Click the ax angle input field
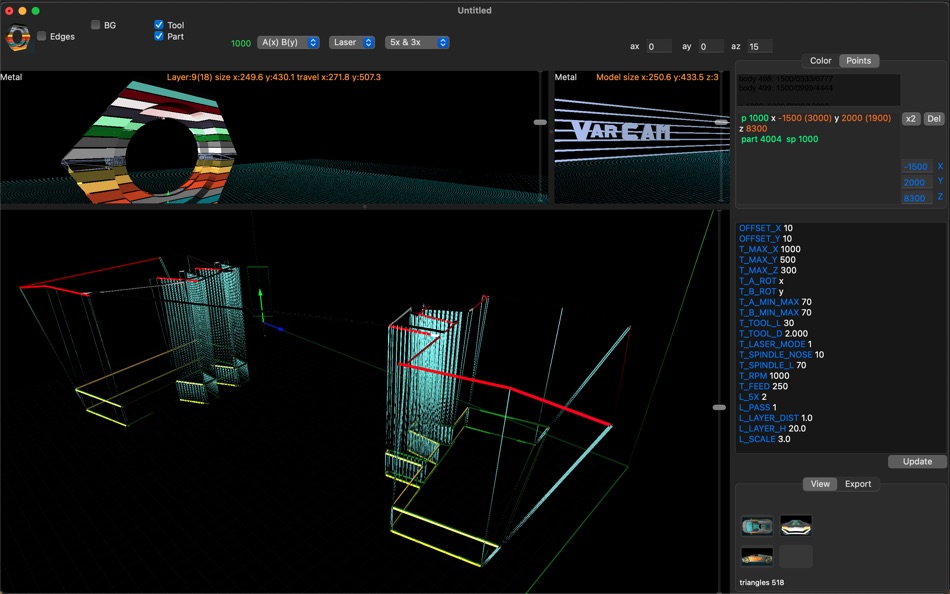Viewport: 950px width, 594px height. (658, 47)
